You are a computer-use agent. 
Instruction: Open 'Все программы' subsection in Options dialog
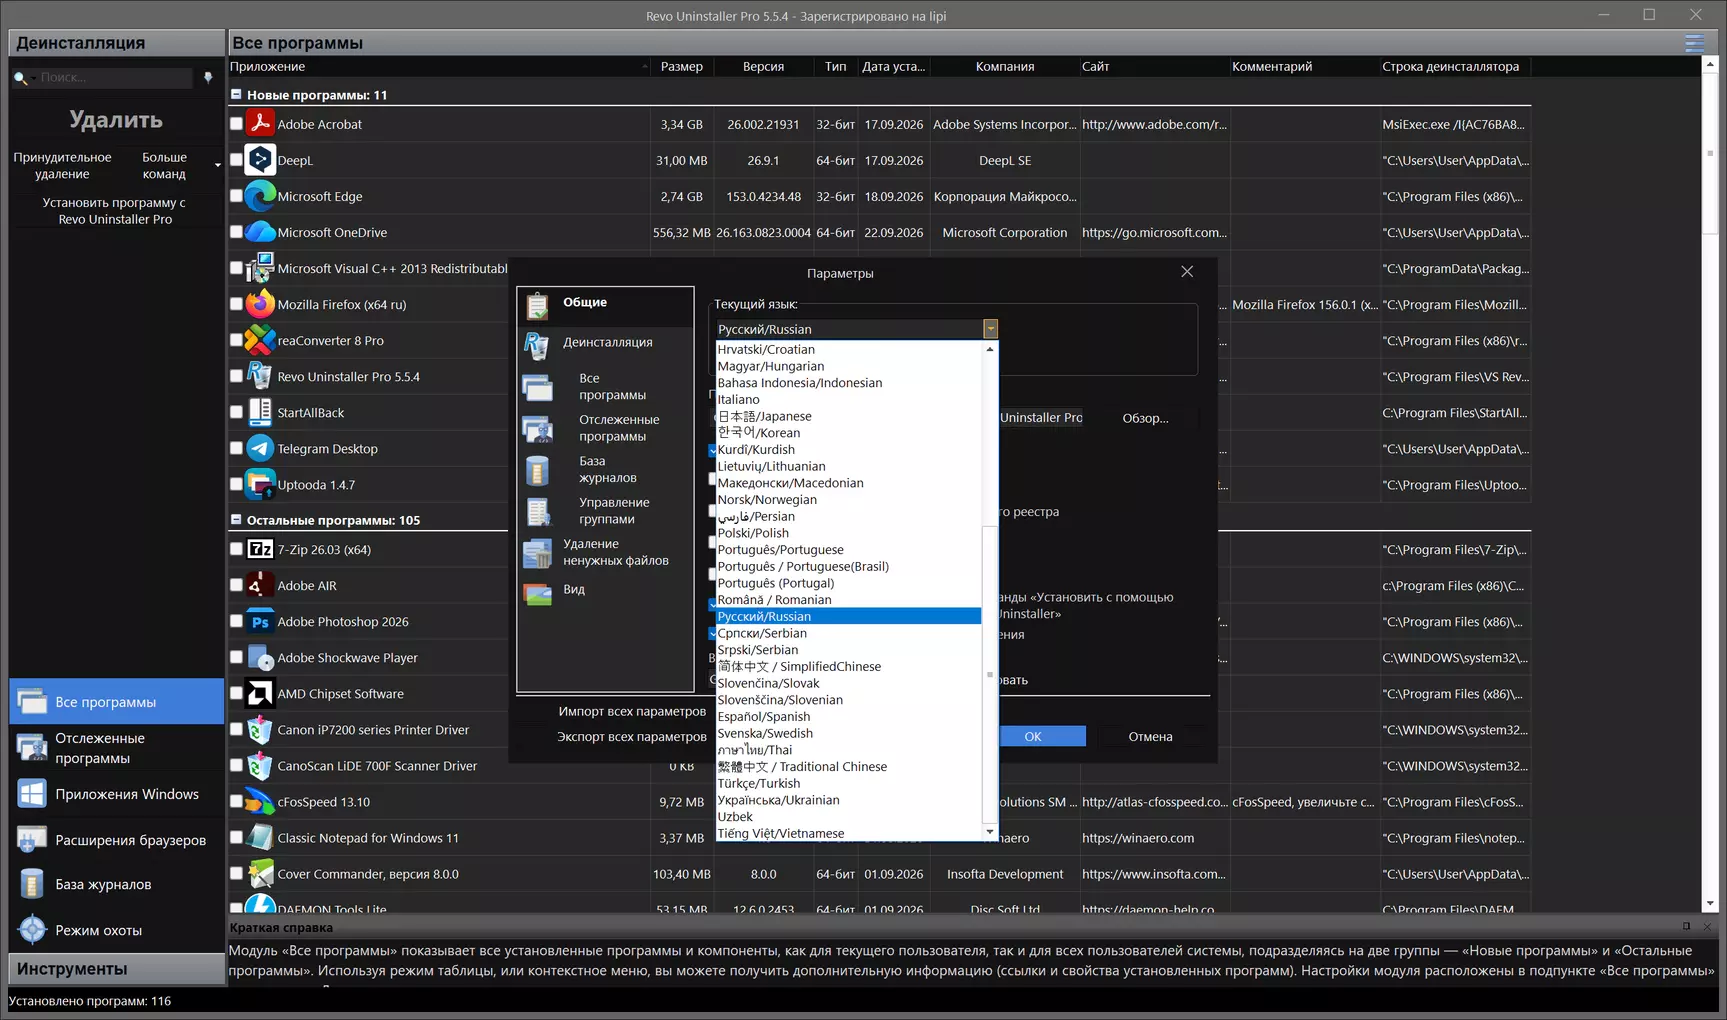tap(605, 387)
